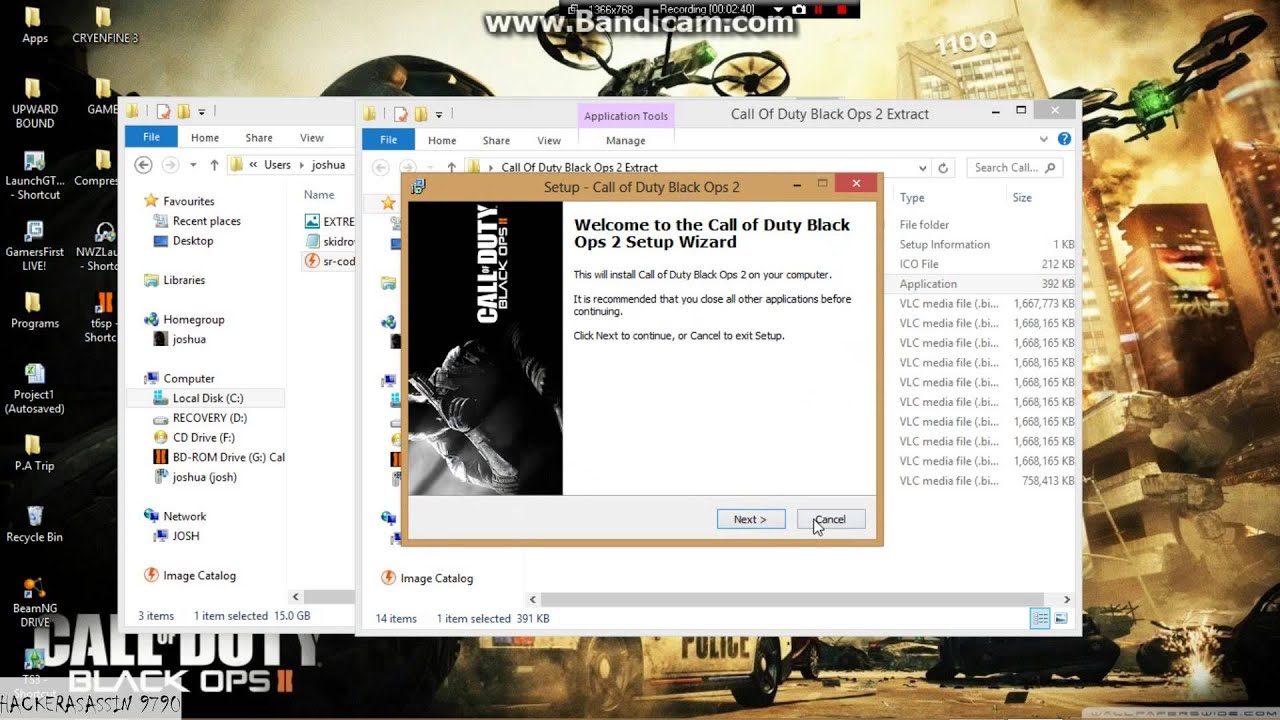The width and height of the screenshot is (1280, 720).
Task: Click the setup wizard title bar icon
Action: [x=418, y=186]
